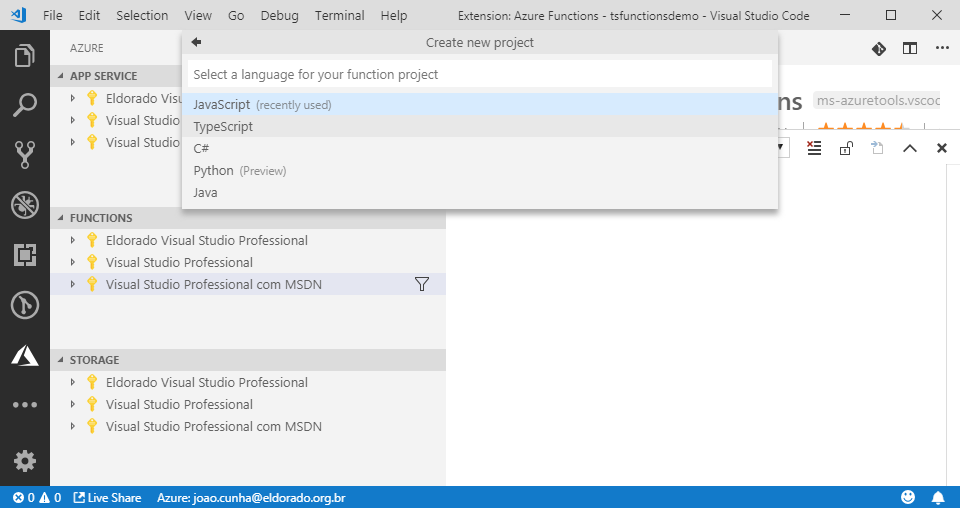This screenshot has height=508, width=960.
Task: Click the extension star rating
Action: pos(863,127)
